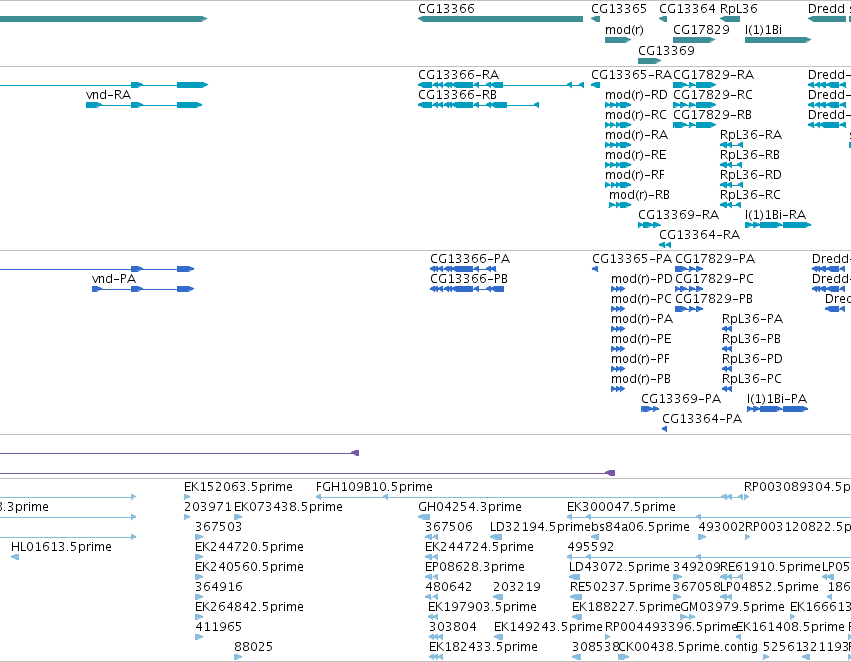Select the CG13366 gene label
851x662 pixels.
446,9
